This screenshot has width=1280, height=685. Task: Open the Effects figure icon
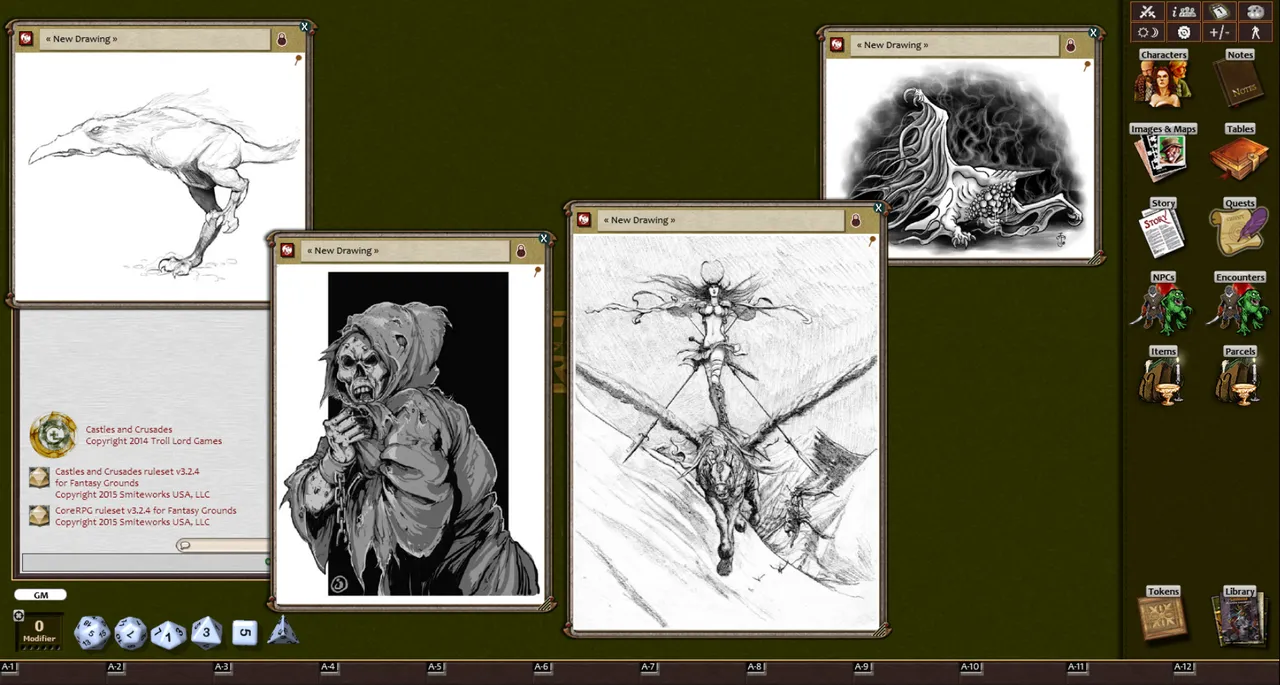click(x=1254, y=32)
